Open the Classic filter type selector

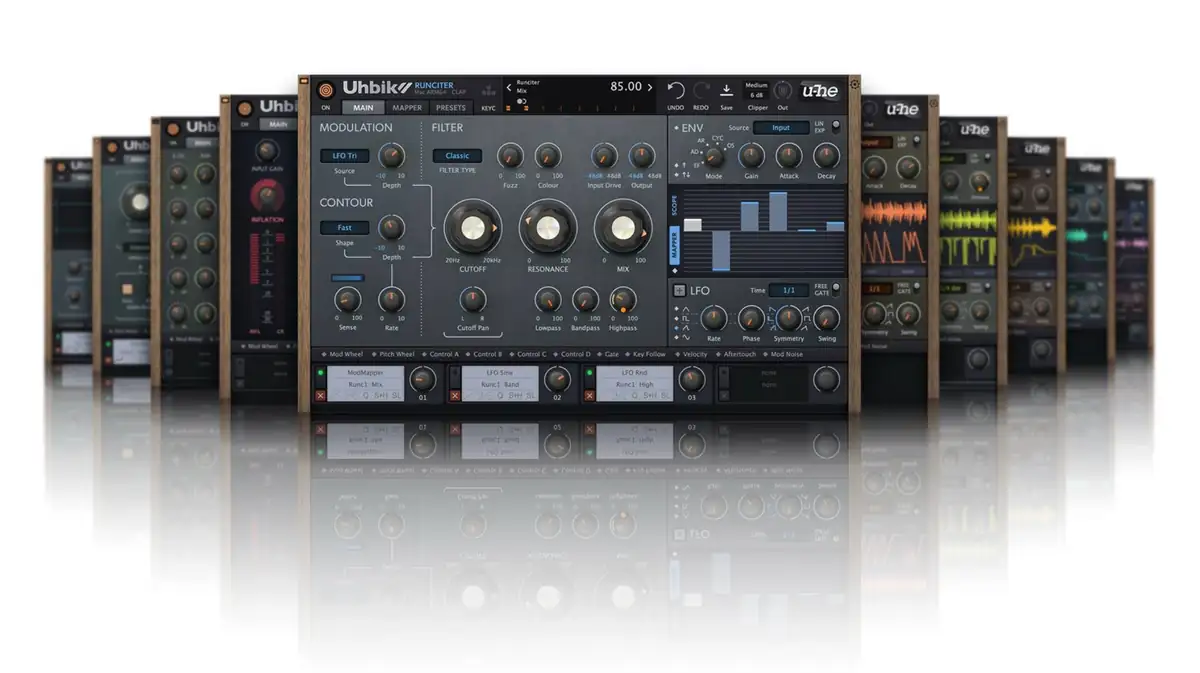tap(456, 156)
